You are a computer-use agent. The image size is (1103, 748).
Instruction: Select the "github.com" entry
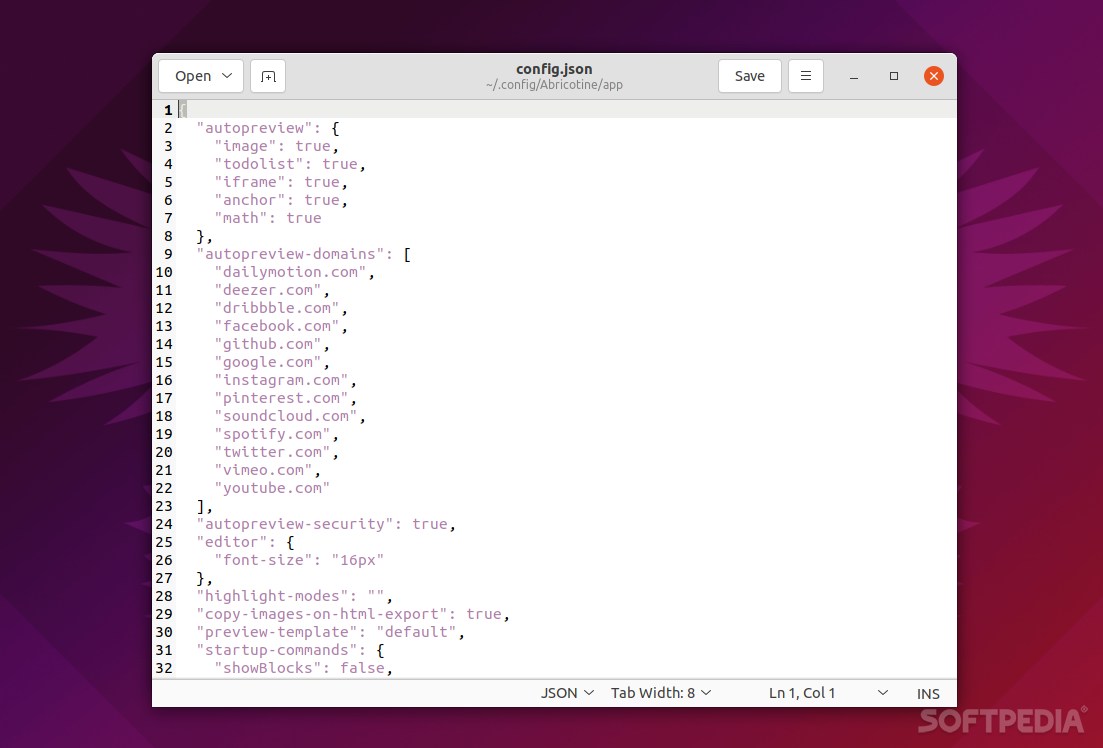tap(272, 344)
